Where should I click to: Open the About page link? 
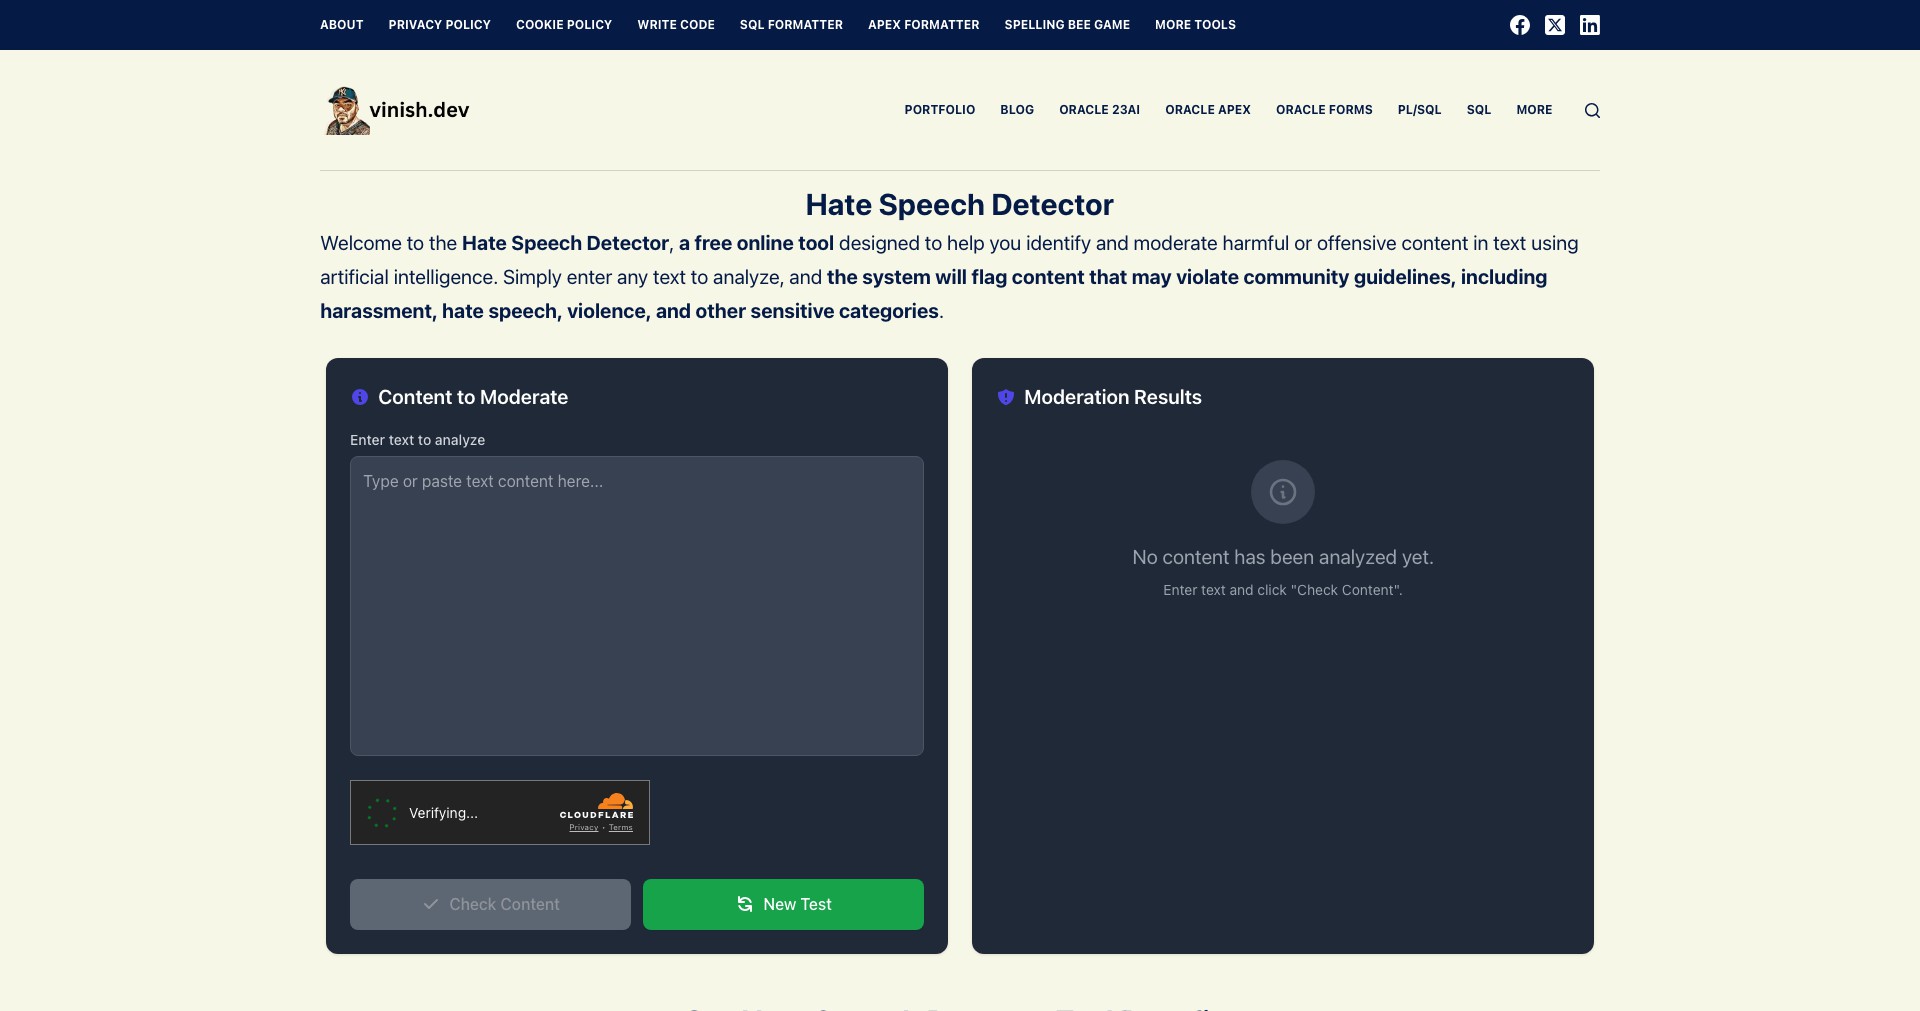(x=342, y=25)
